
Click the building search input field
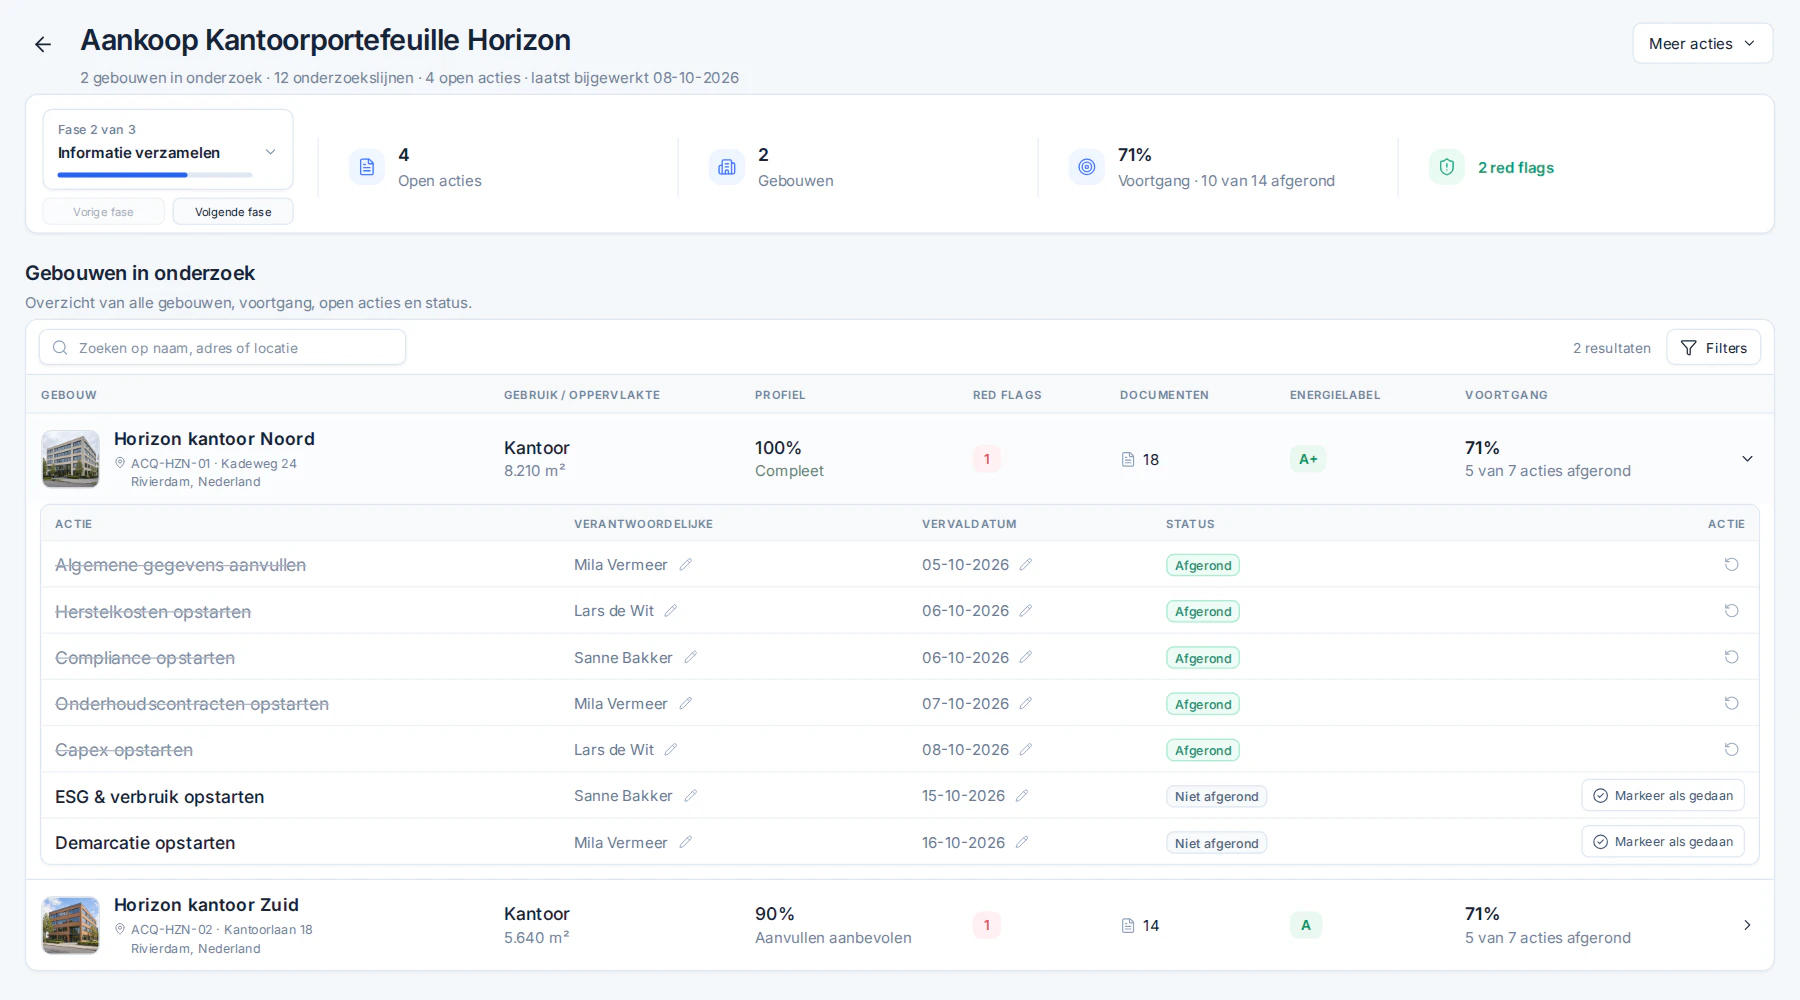pos(222,348)
